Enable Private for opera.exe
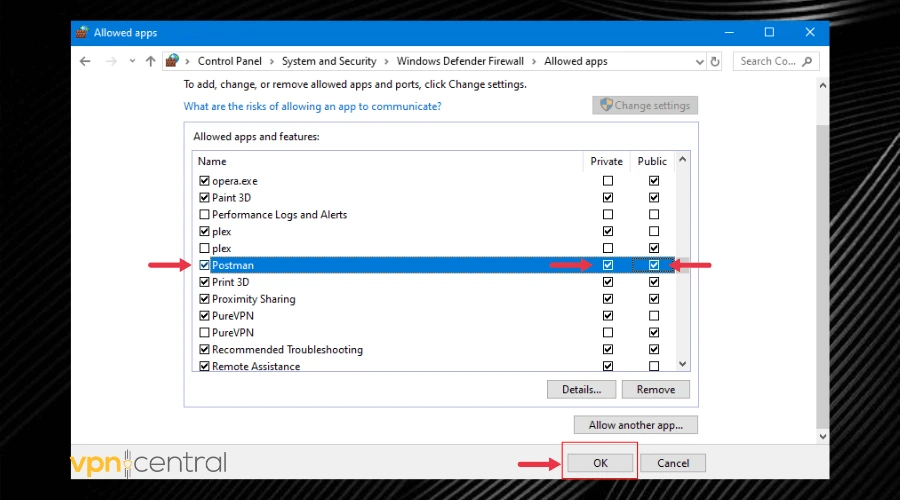The height and width of the screenshot is (500, 900). tap(608, 181)
